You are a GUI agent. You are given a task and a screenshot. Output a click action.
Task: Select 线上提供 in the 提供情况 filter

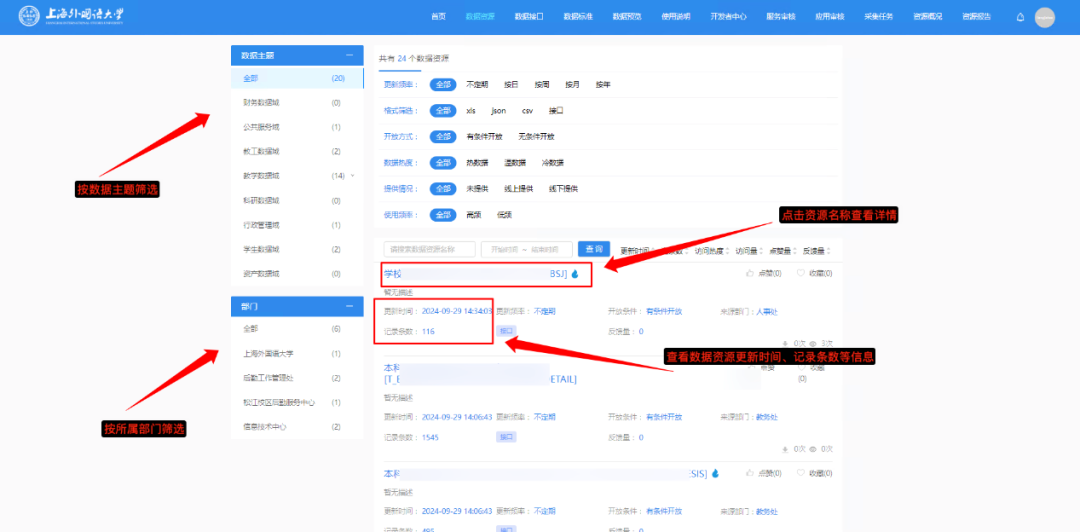click(521, 188)
